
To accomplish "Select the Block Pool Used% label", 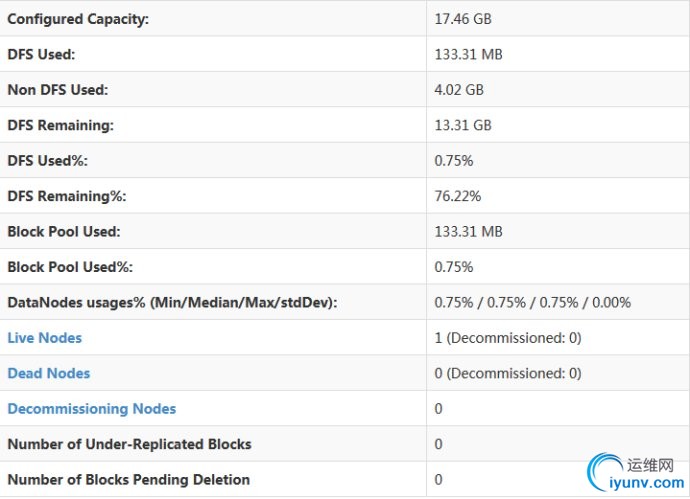I will pos(70,267).
